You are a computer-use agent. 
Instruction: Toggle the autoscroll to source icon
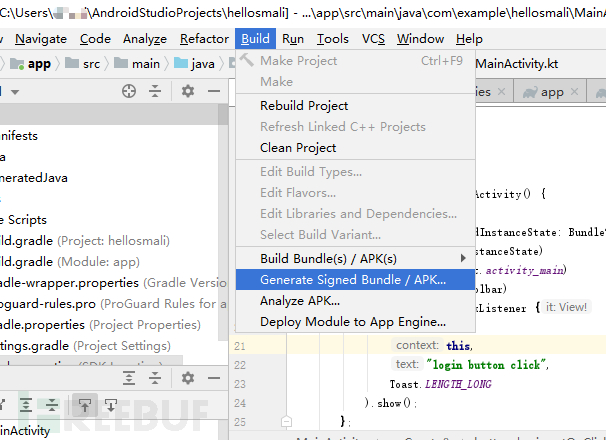pos(85,405)
